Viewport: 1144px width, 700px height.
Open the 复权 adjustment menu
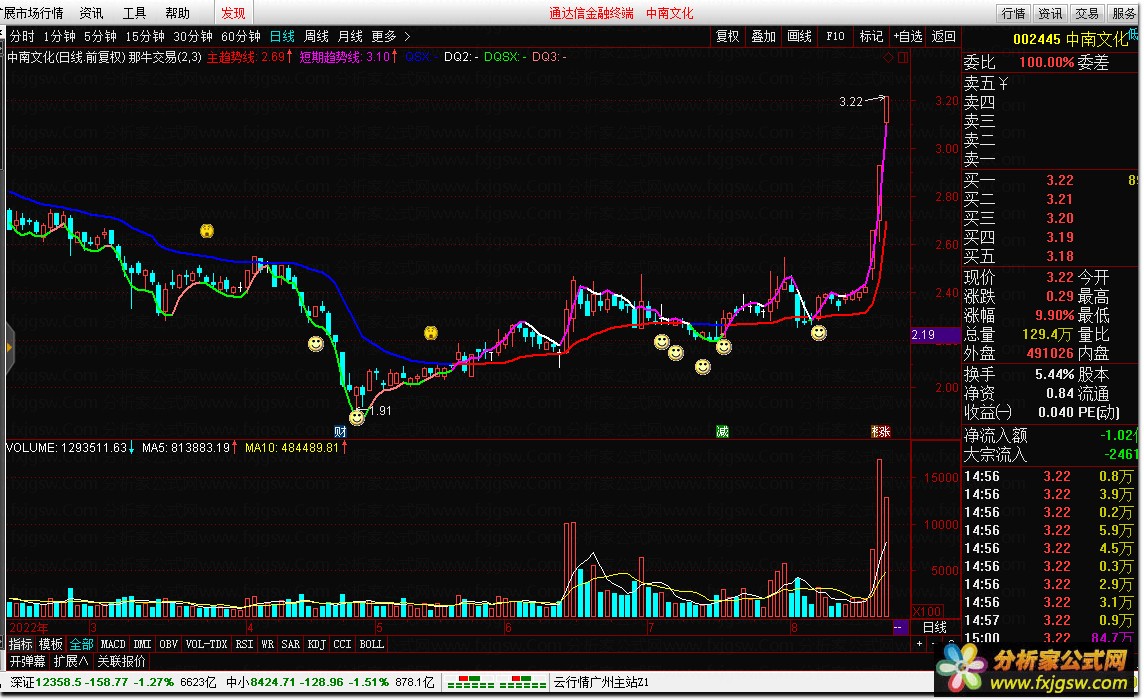[727, 36]
